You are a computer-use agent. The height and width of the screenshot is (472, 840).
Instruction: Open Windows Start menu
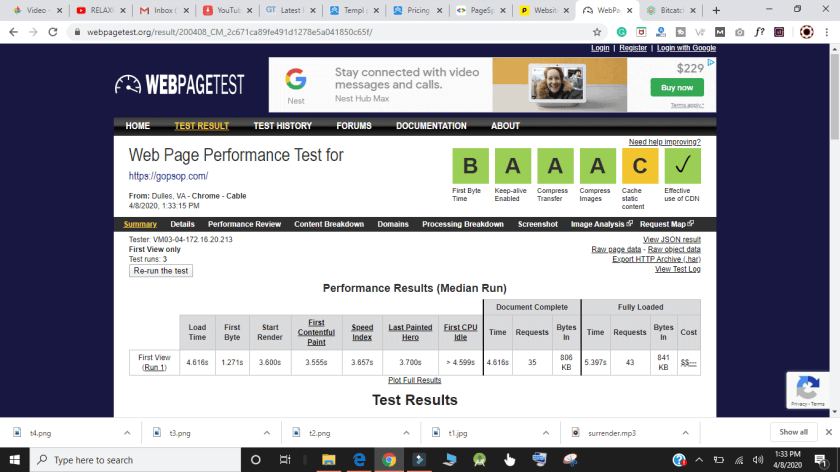click(14, 460)
